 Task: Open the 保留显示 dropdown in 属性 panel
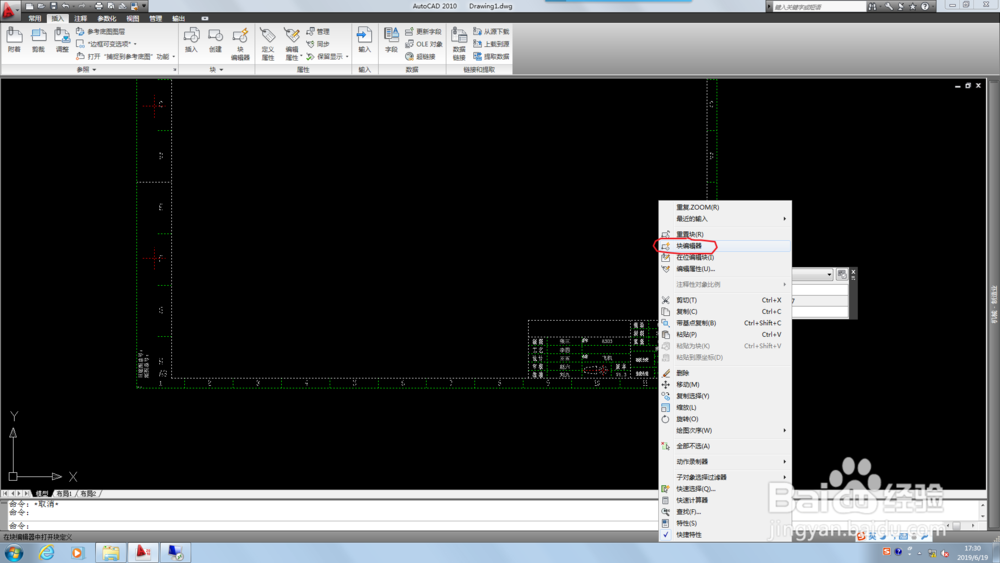pos(347,57)
